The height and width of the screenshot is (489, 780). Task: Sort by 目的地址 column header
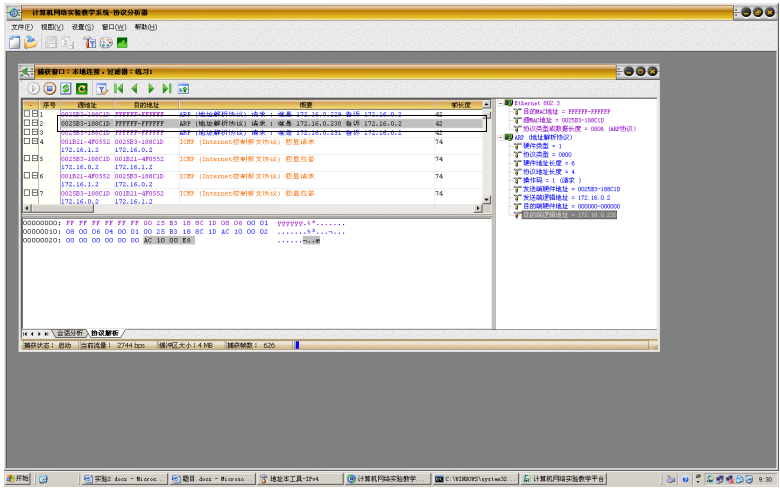coord(146,105)
